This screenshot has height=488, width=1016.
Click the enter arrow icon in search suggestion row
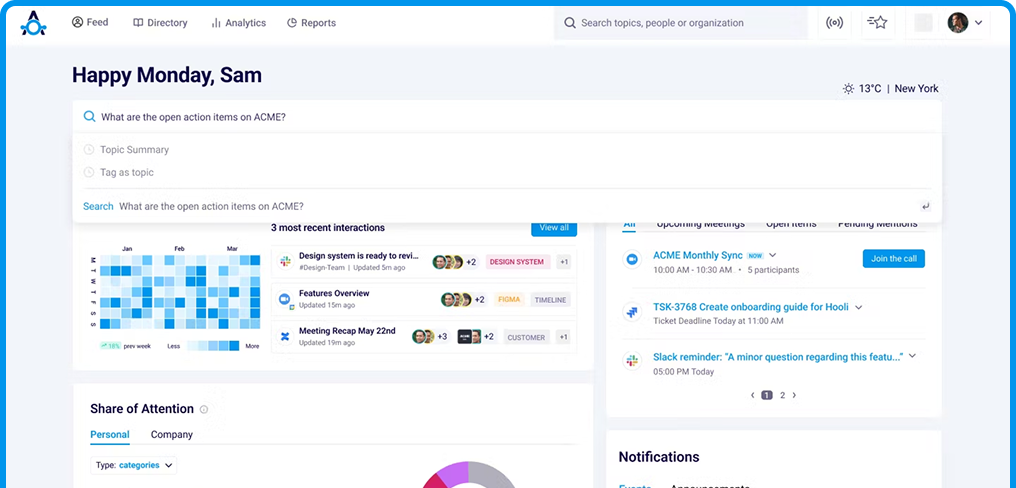926,207
